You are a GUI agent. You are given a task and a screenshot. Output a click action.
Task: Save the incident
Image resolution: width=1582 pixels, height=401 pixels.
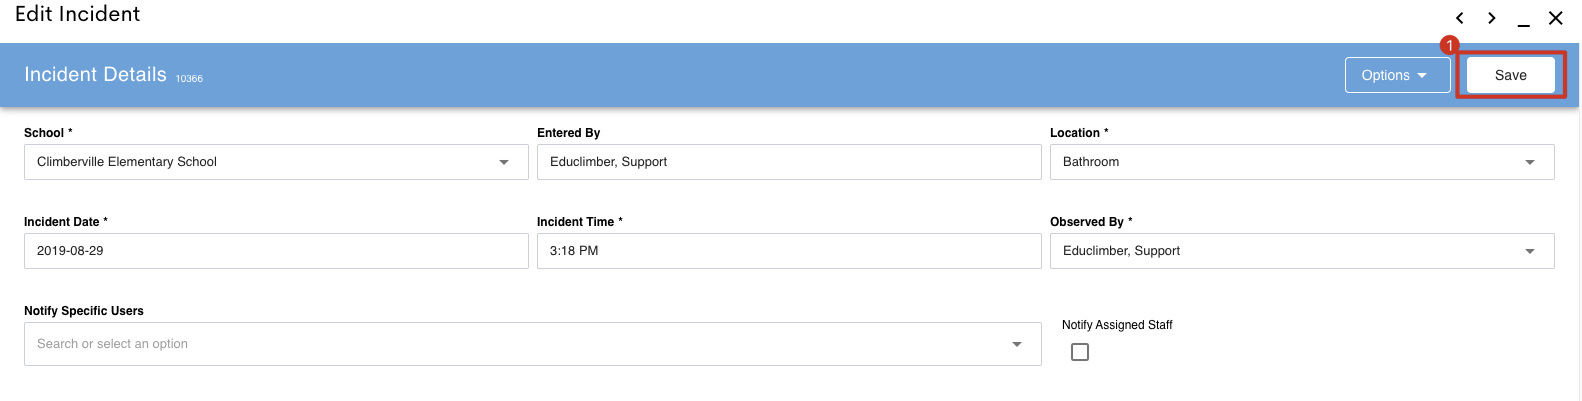coord(1511,75)
